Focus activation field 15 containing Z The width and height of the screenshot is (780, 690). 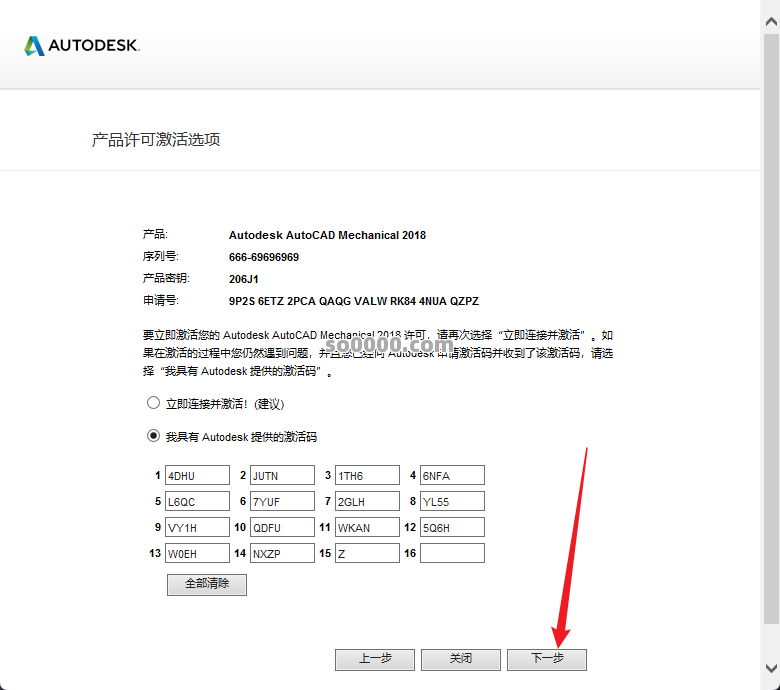coord(367,553)
